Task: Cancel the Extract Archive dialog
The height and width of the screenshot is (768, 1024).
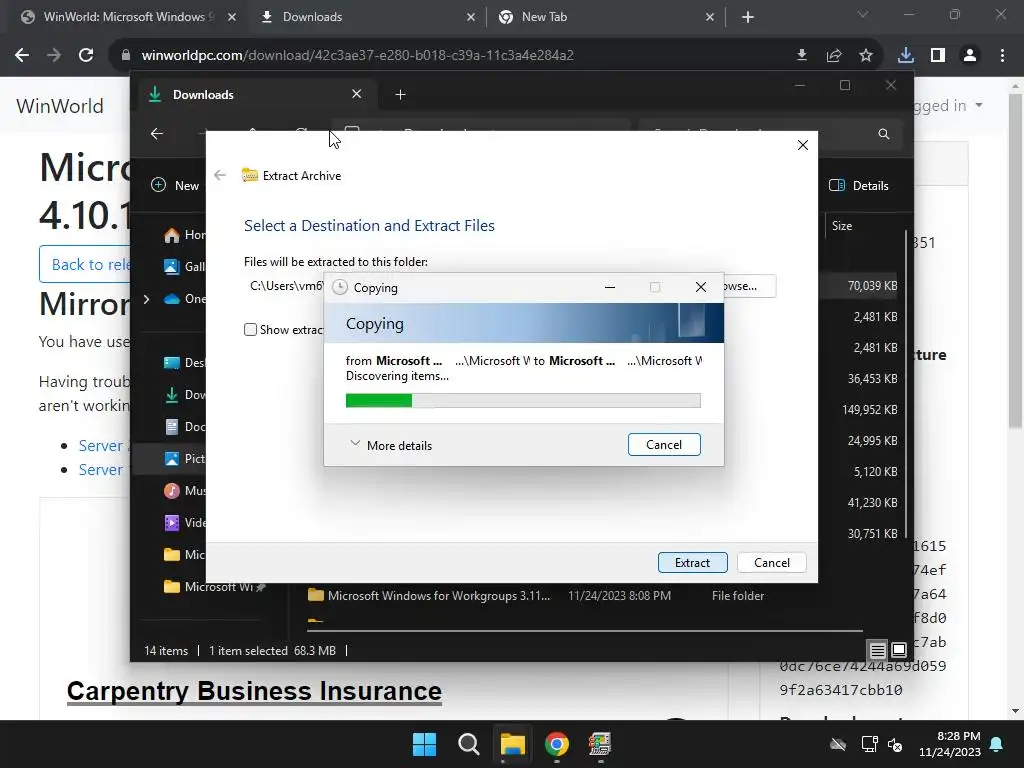Action: click(x=772, y=563)
